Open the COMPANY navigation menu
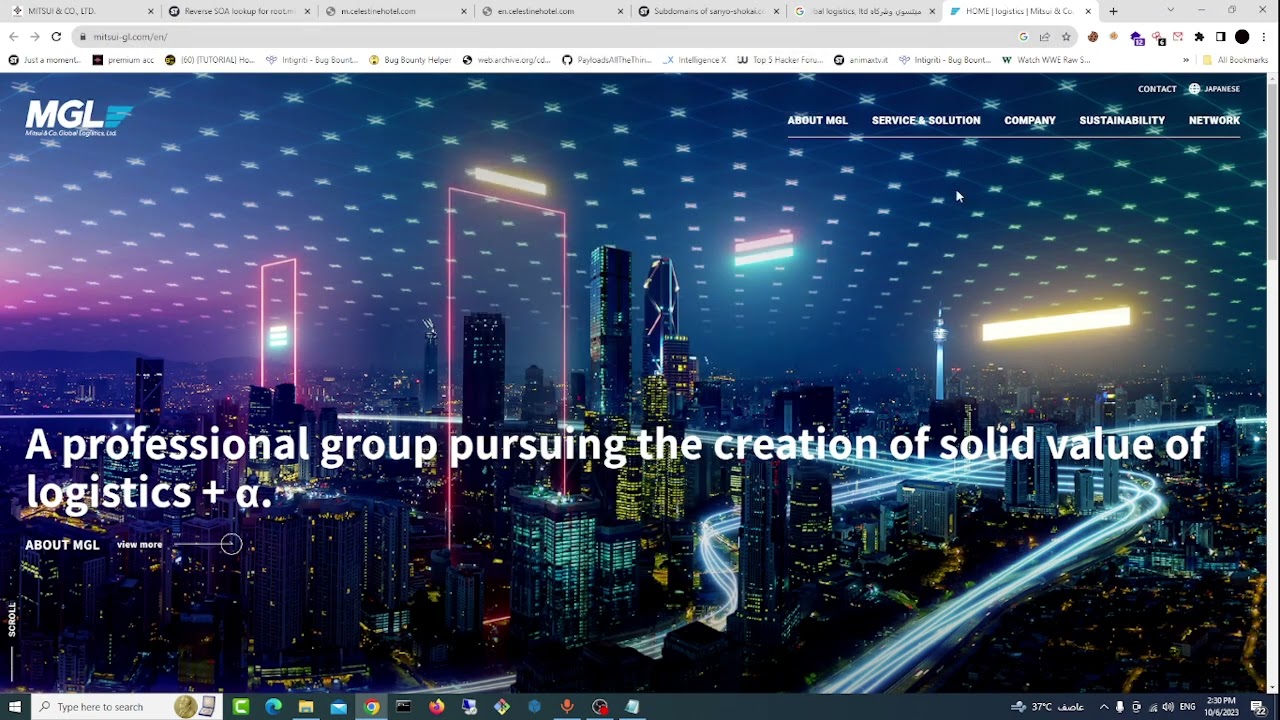This screenshot has width=1280, height=720. coord(1030,120)
